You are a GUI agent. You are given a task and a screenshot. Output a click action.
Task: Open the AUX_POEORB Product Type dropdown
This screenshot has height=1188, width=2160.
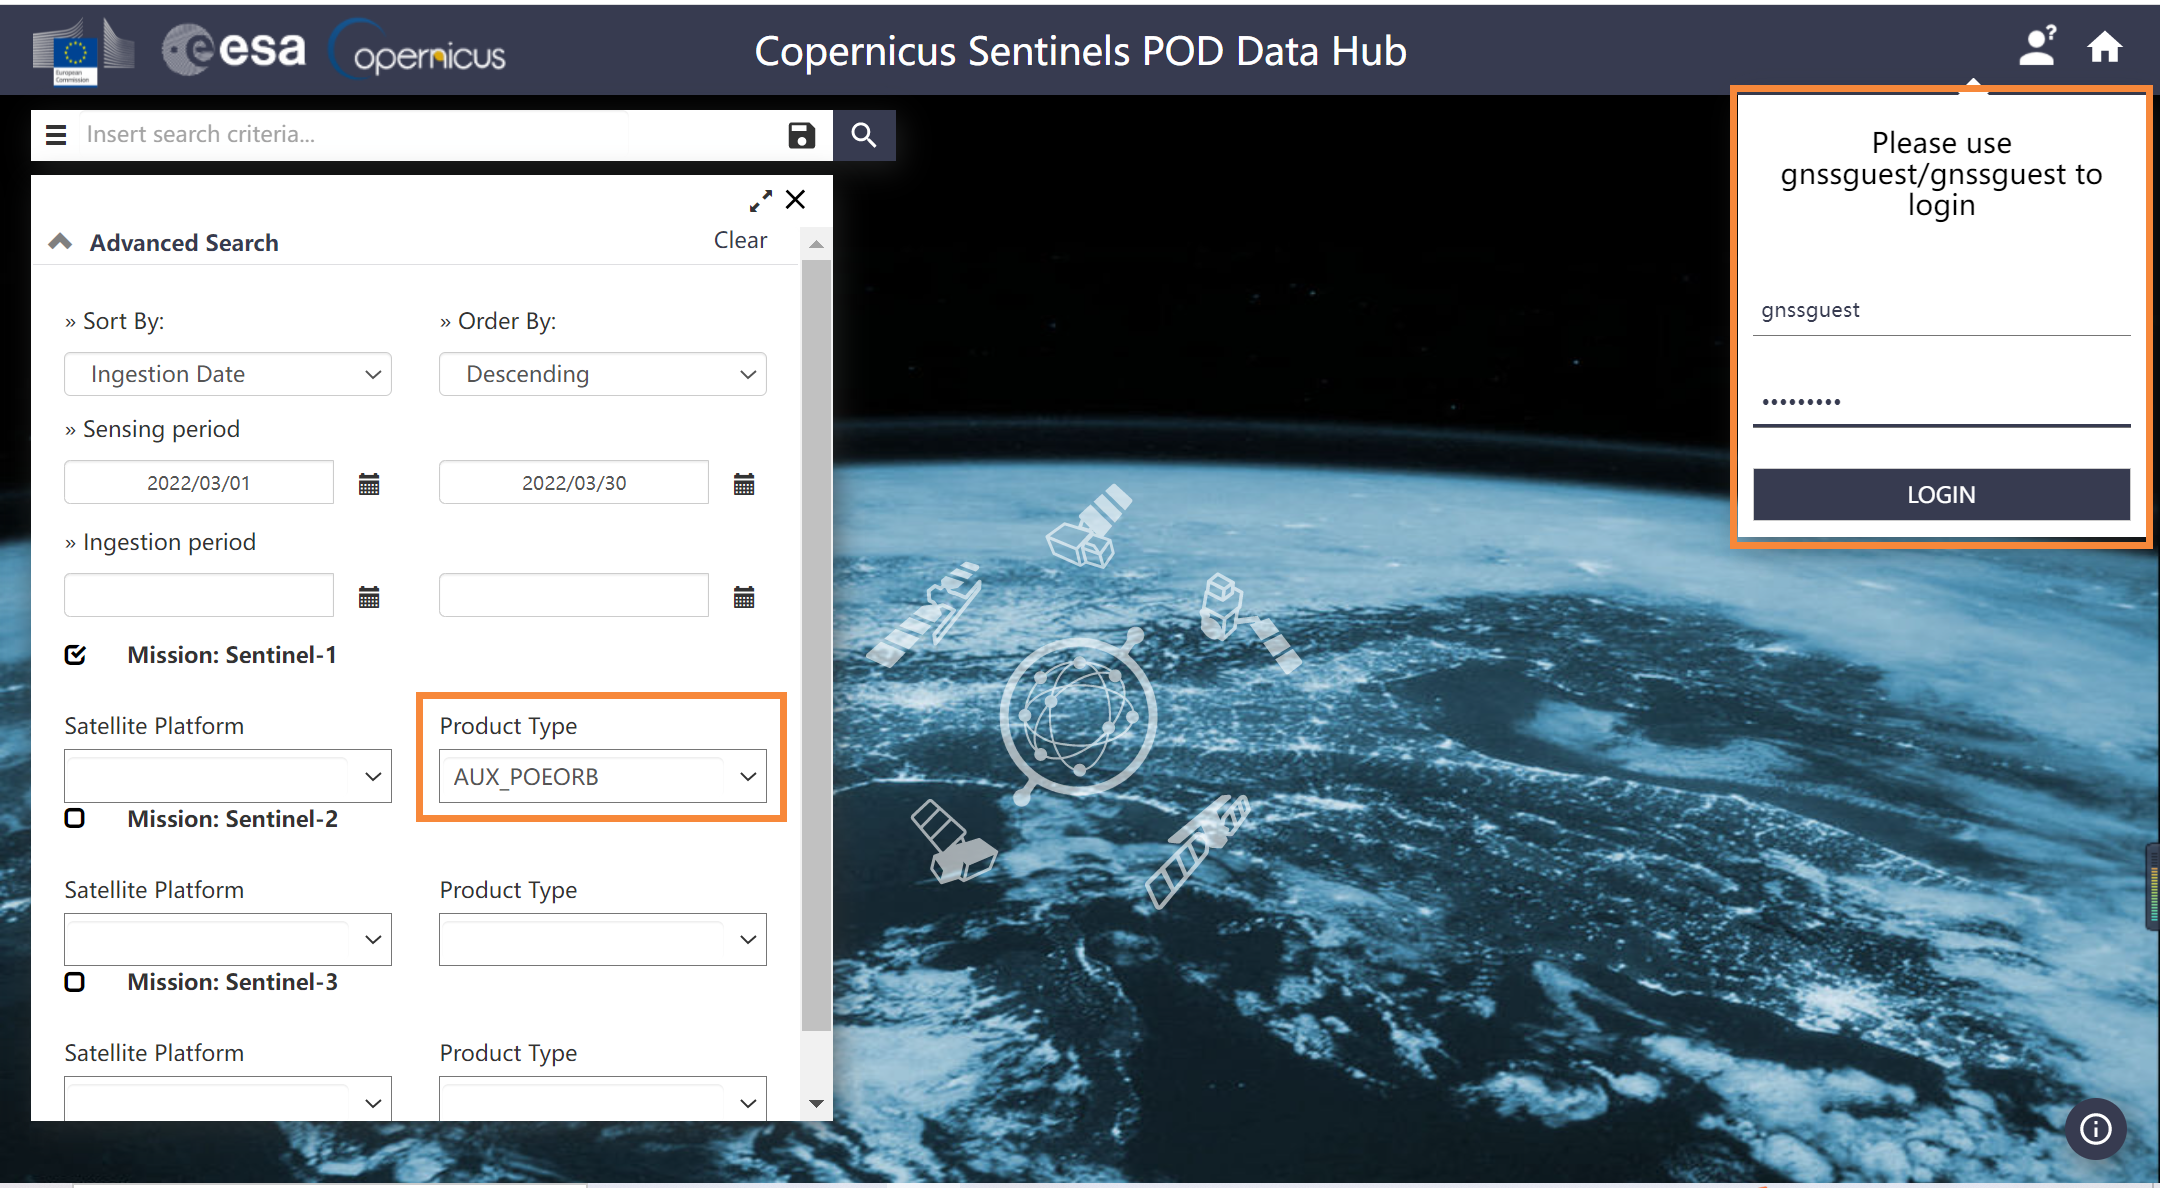[x=601, y=776]
